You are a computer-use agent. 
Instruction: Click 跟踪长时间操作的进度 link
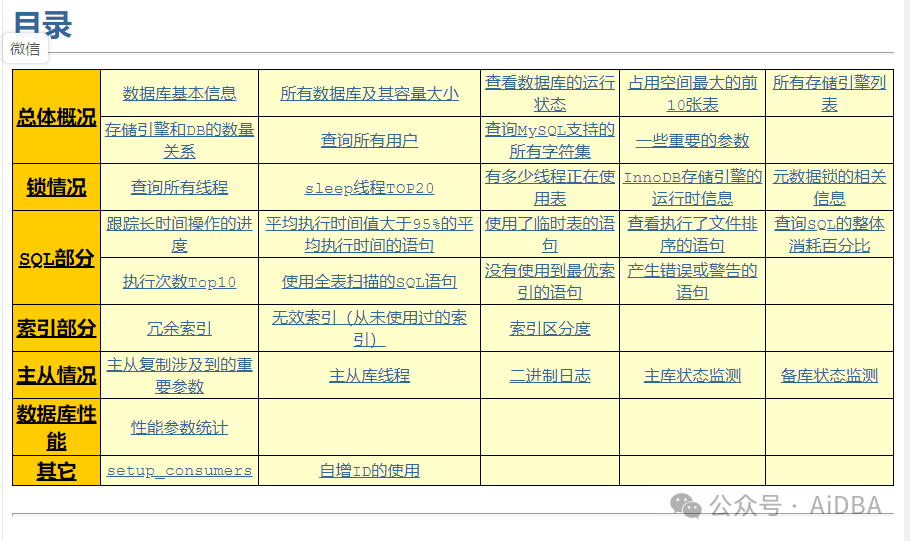[179, 235]
